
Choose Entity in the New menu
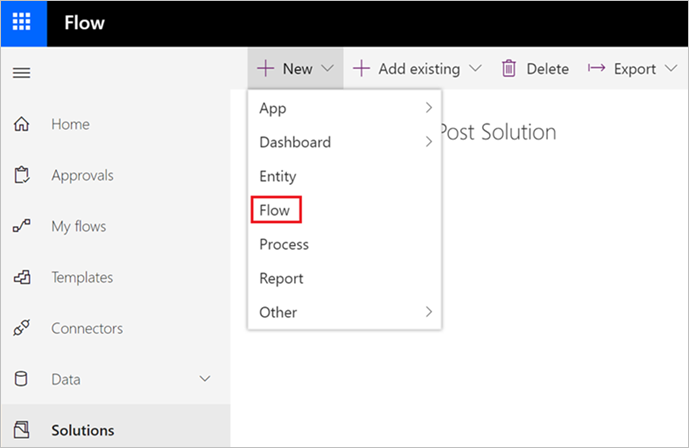pyautogui.click(x=344, y=176)
